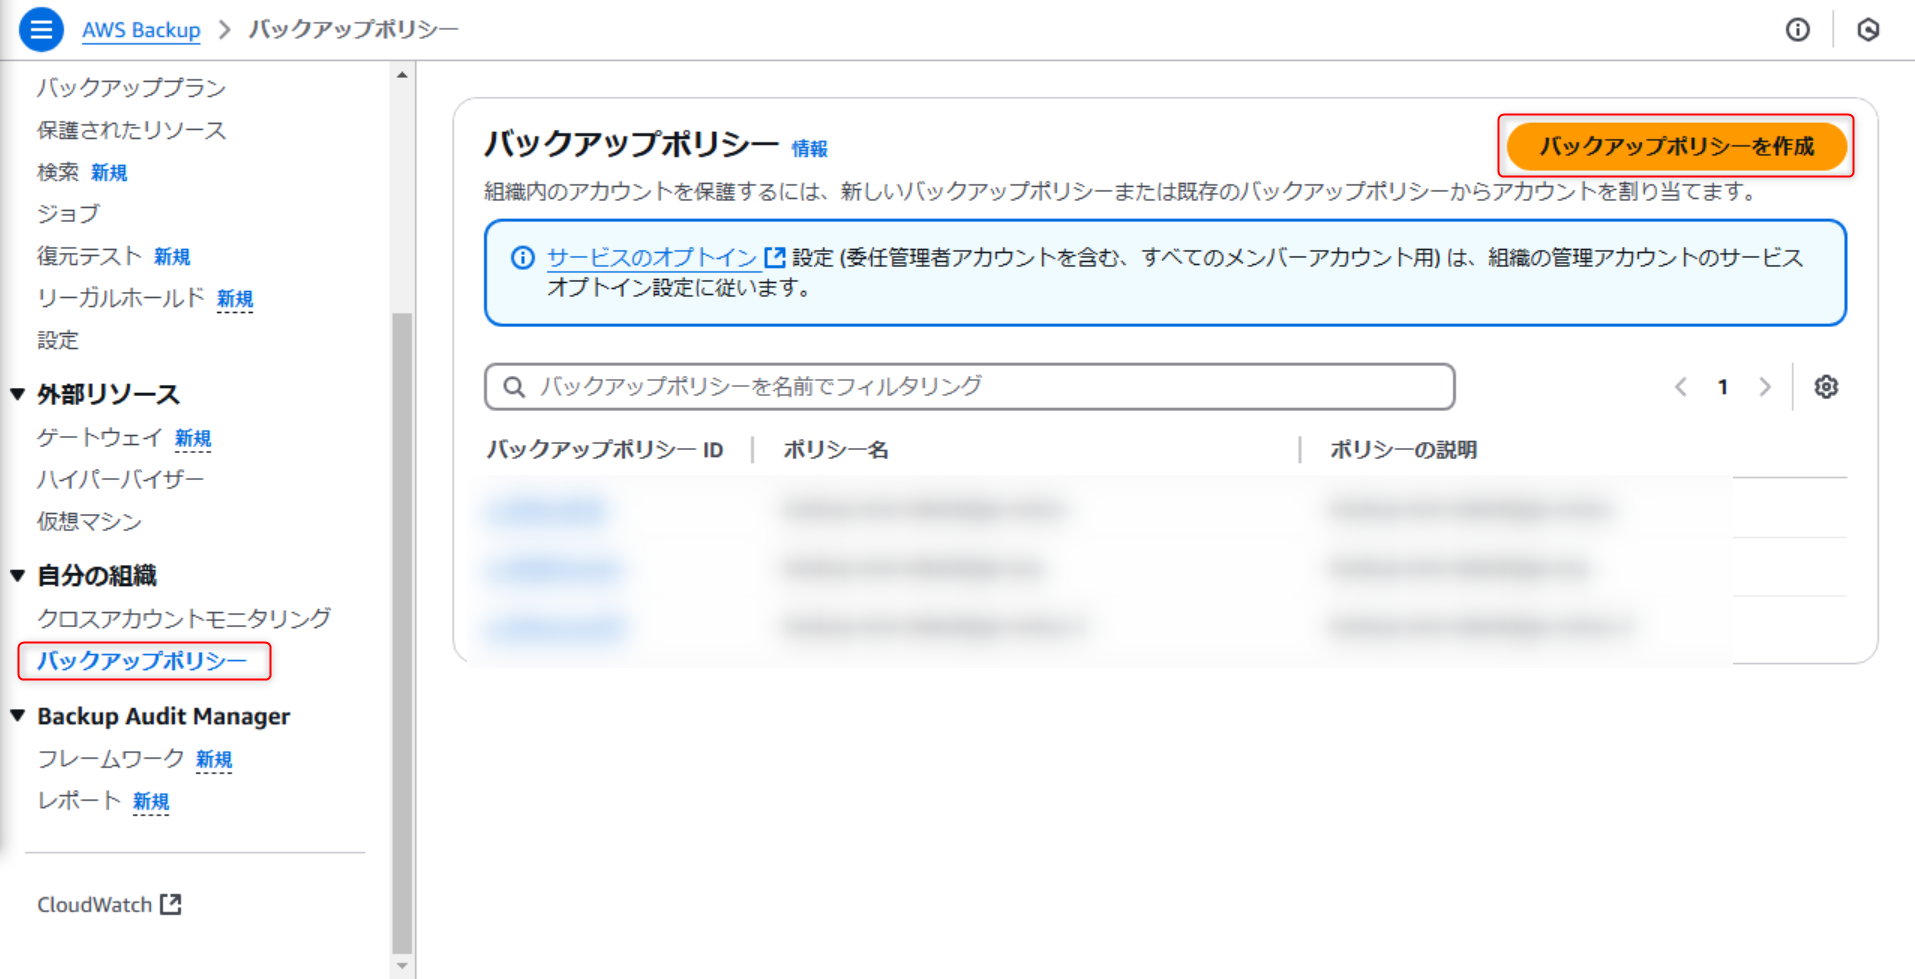Open ゲートウェイ in sidebar

click(99, 438)
